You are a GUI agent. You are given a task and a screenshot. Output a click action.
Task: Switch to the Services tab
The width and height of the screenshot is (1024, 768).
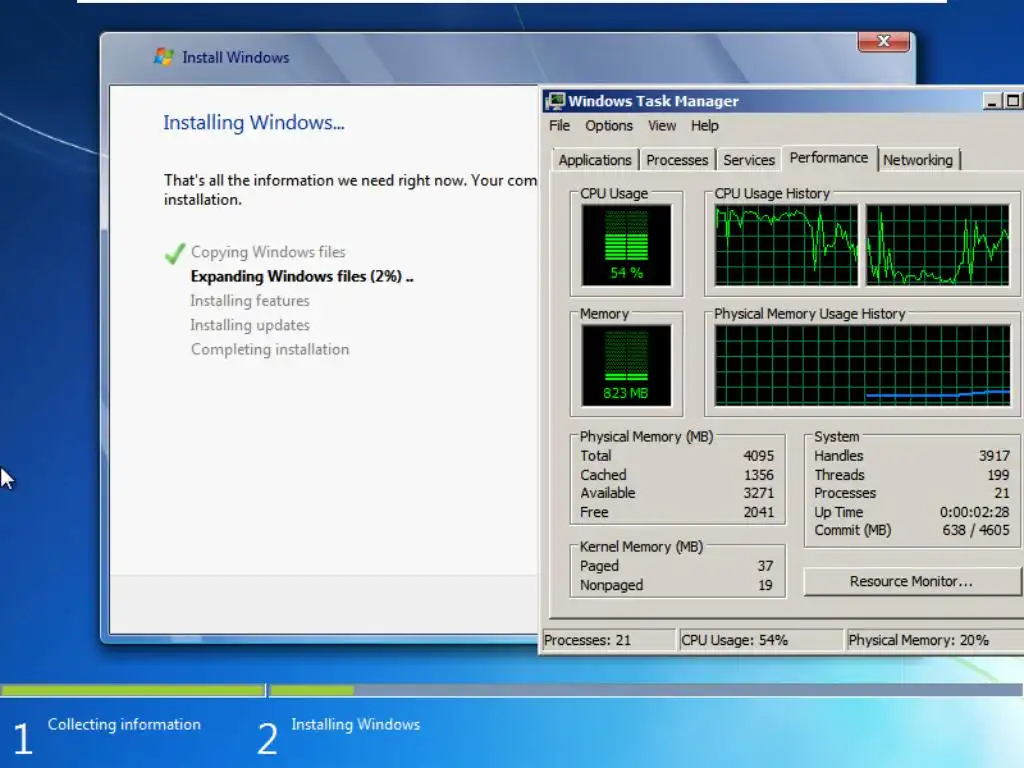point(749,160)
